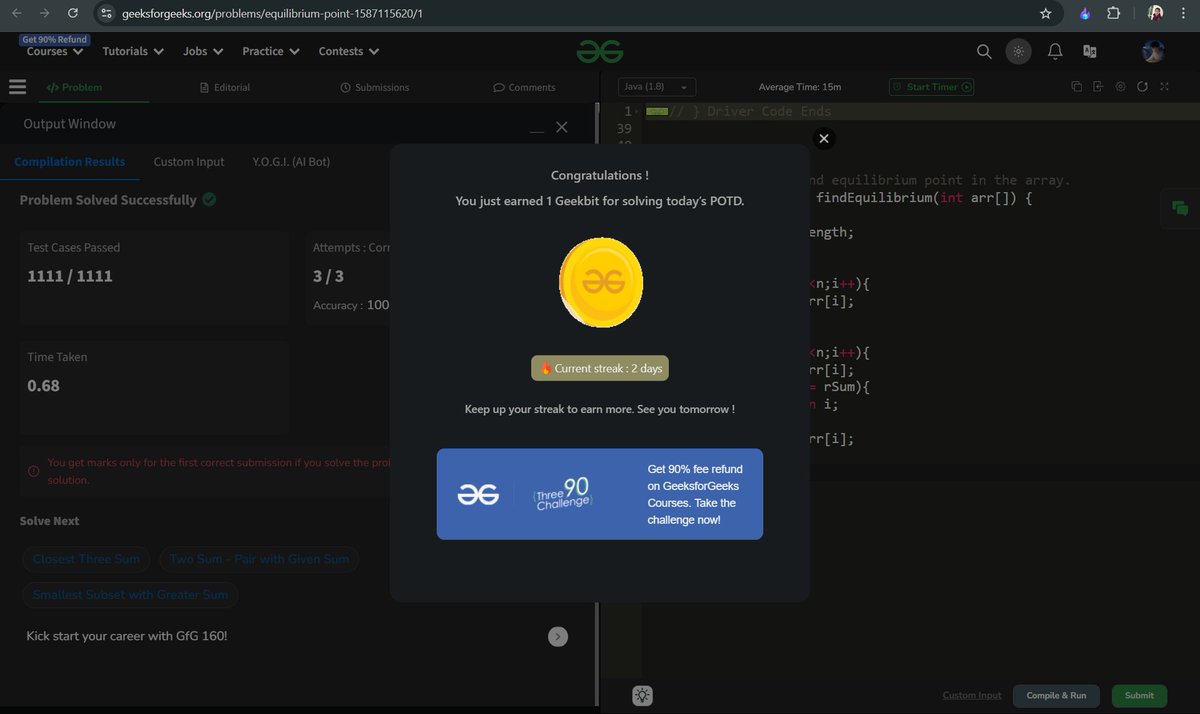Click the GeeksforGeeks logo in header
The height and width of the screenshot is (714, 1200).
[600, 51]
